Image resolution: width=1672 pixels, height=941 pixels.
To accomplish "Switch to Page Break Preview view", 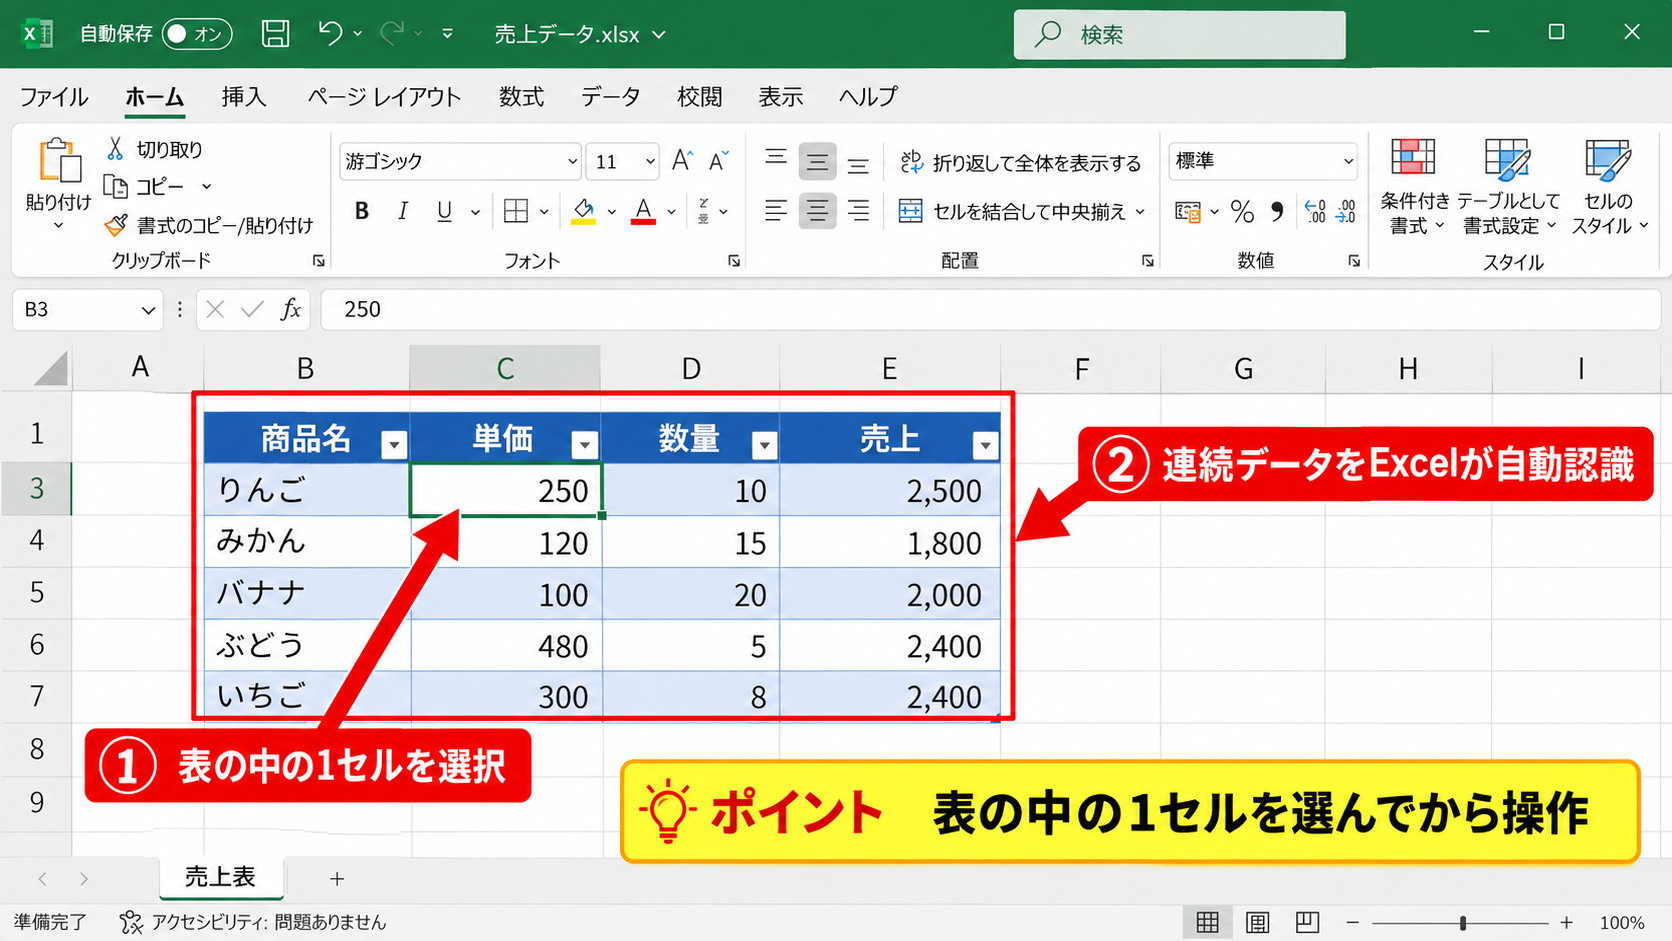I will click(1307, 922).
